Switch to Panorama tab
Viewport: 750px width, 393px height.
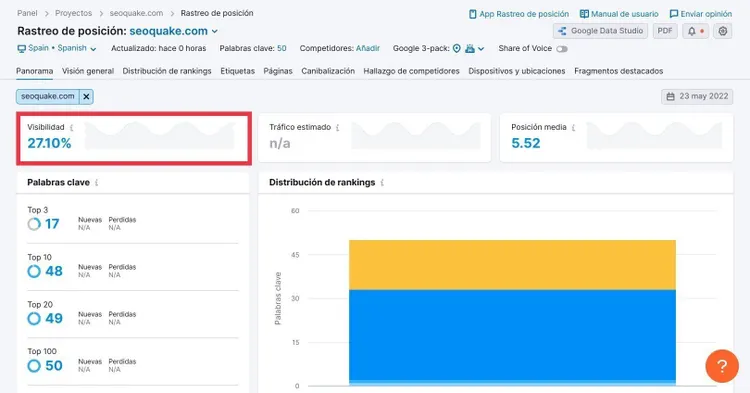[x=34, y=71]
